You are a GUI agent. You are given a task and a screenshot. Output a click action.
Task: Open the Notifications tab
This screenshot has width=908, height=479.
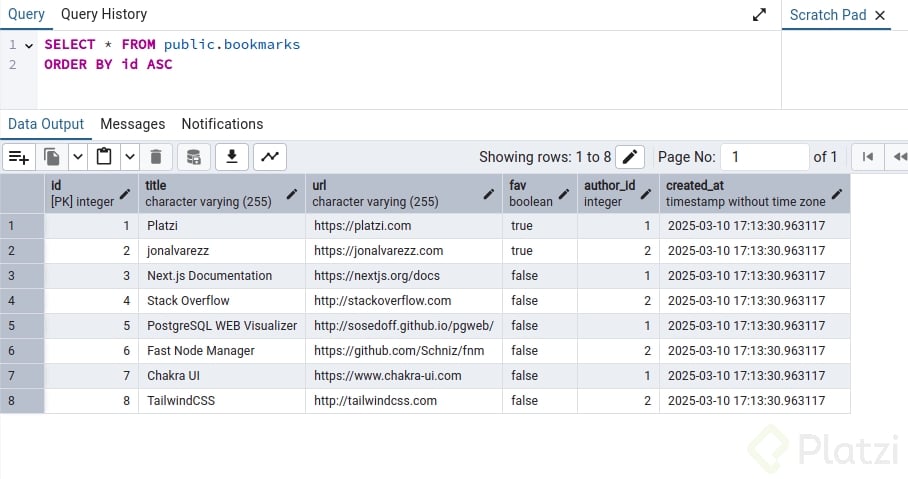pos(222,124)
